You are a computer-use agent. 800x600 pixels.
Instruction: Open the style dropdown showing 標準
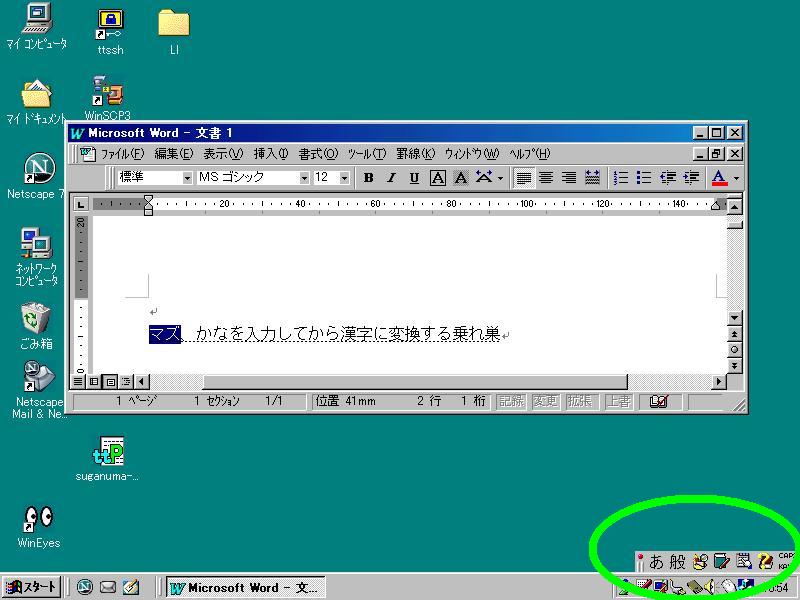point(187,178)
